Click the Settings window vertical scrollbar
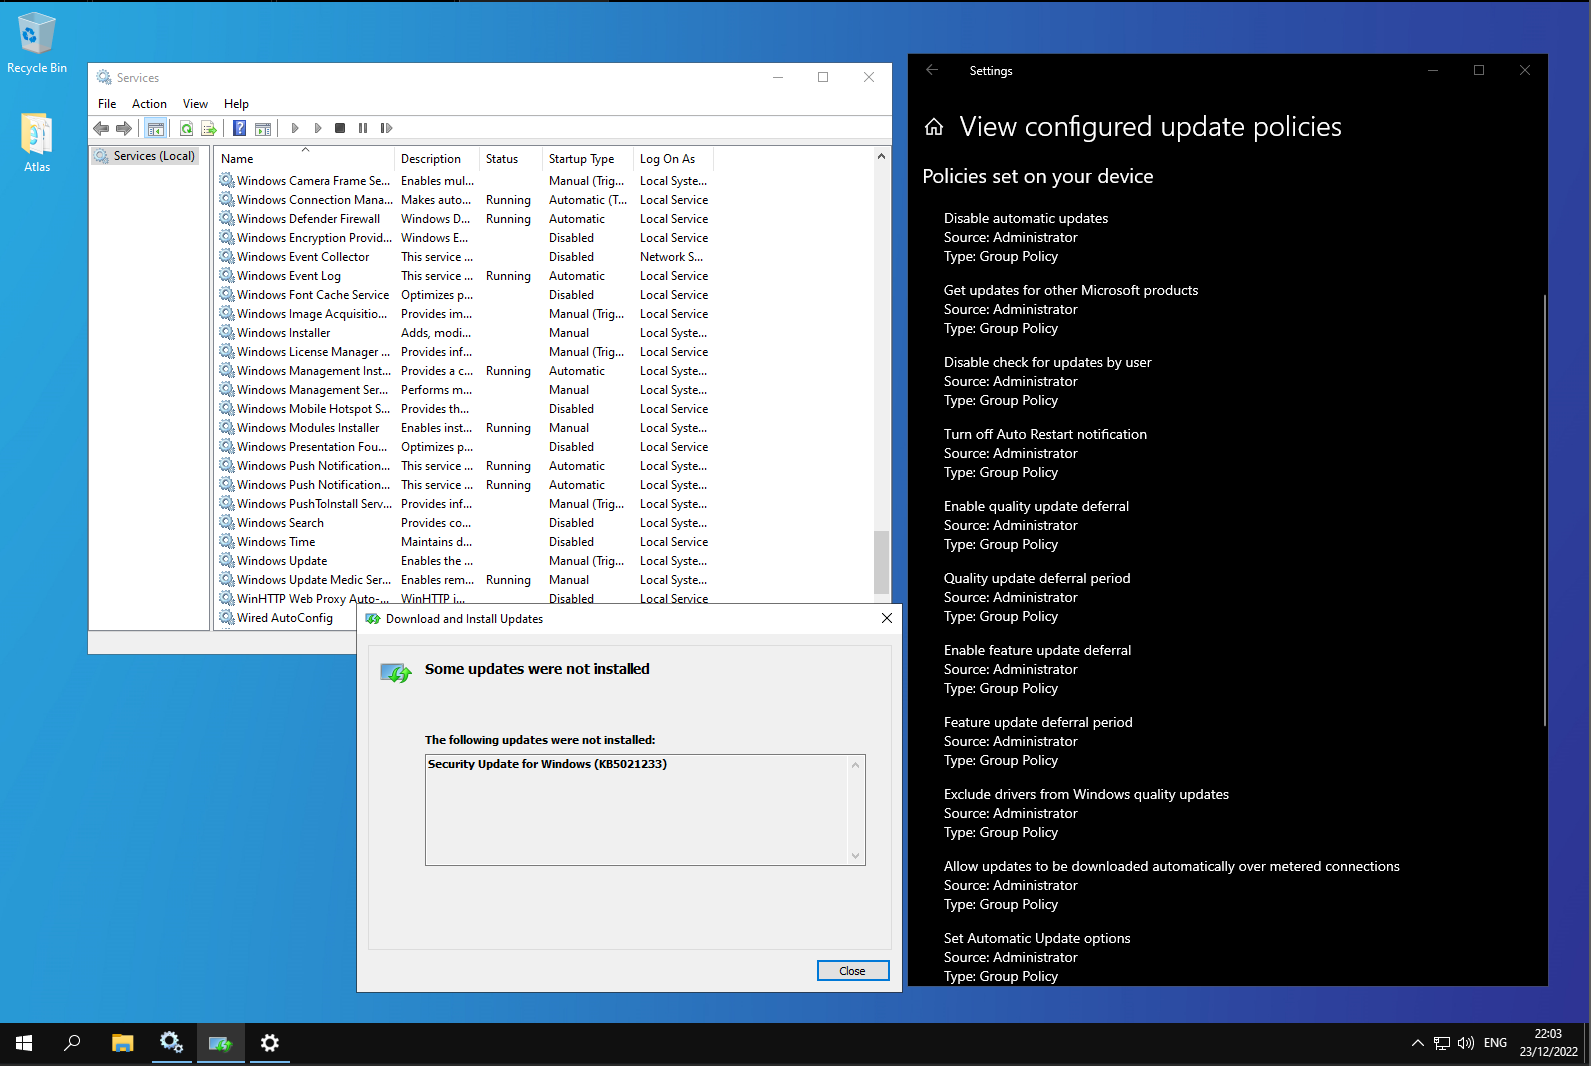Screen dimensions: 1591x1066 tap(1545, 510)
